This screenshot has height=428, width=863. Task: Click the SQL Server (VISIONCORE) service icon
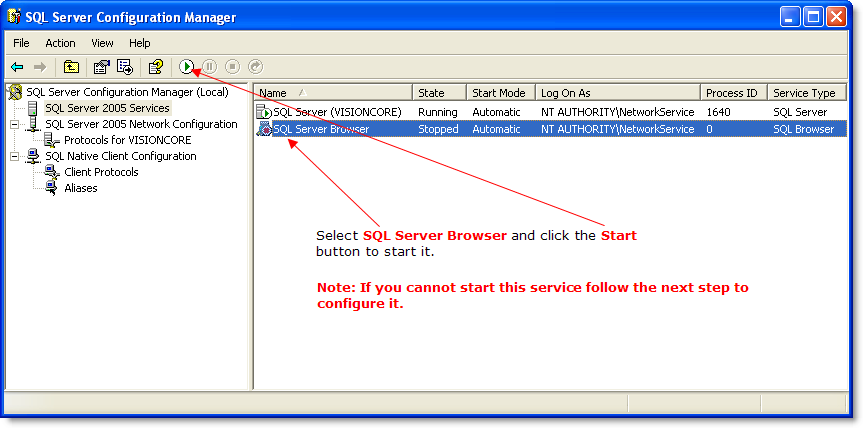pos(264,112)
